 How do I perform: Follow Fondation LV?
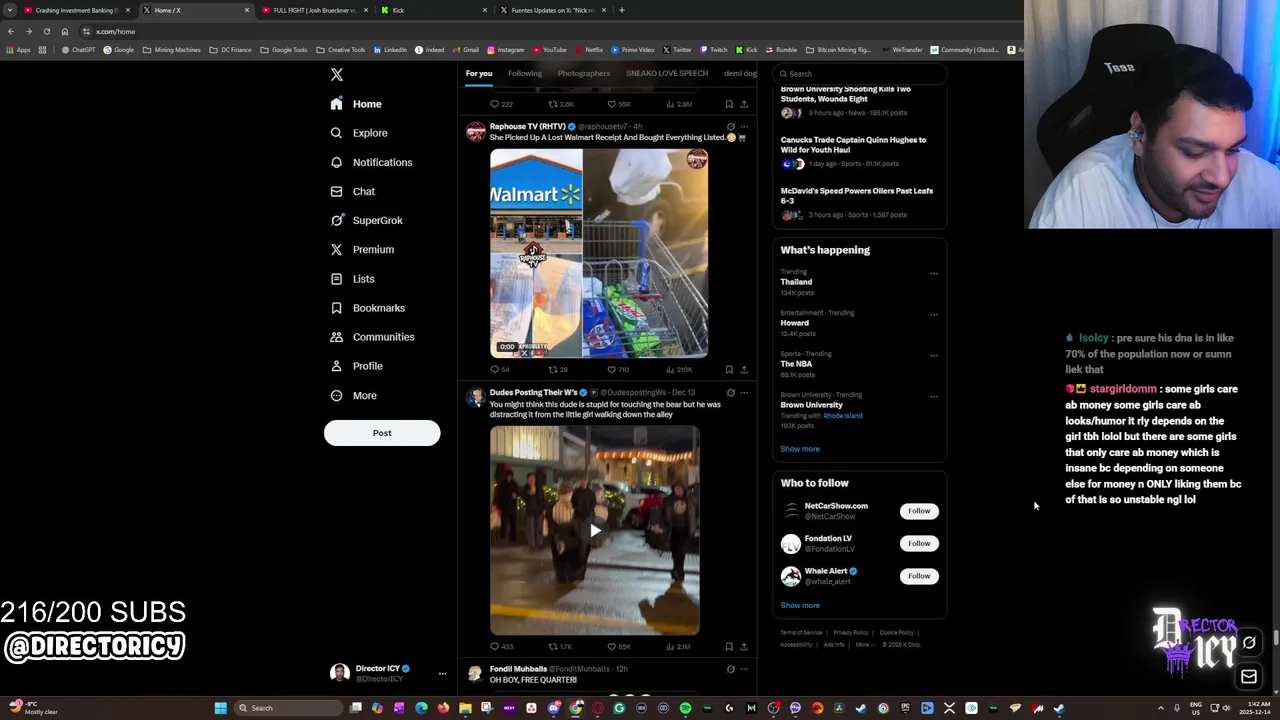pos(919,543)
